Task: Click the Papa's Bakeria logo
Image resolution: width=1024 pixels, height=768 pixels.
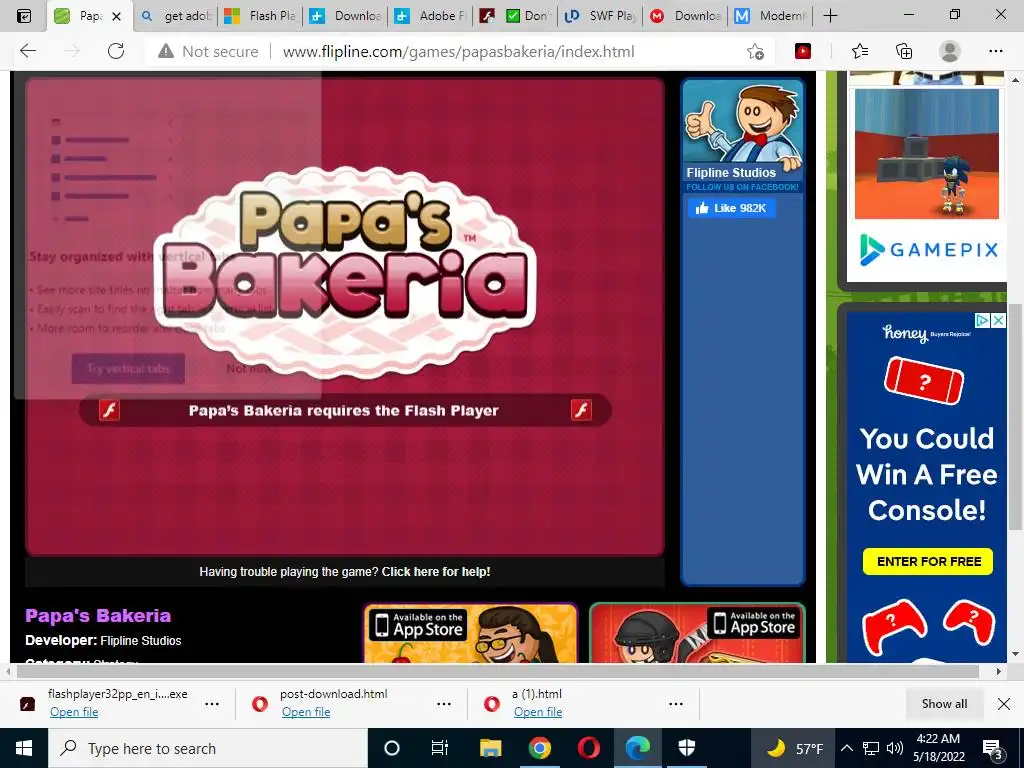Action: click(344, 272)
